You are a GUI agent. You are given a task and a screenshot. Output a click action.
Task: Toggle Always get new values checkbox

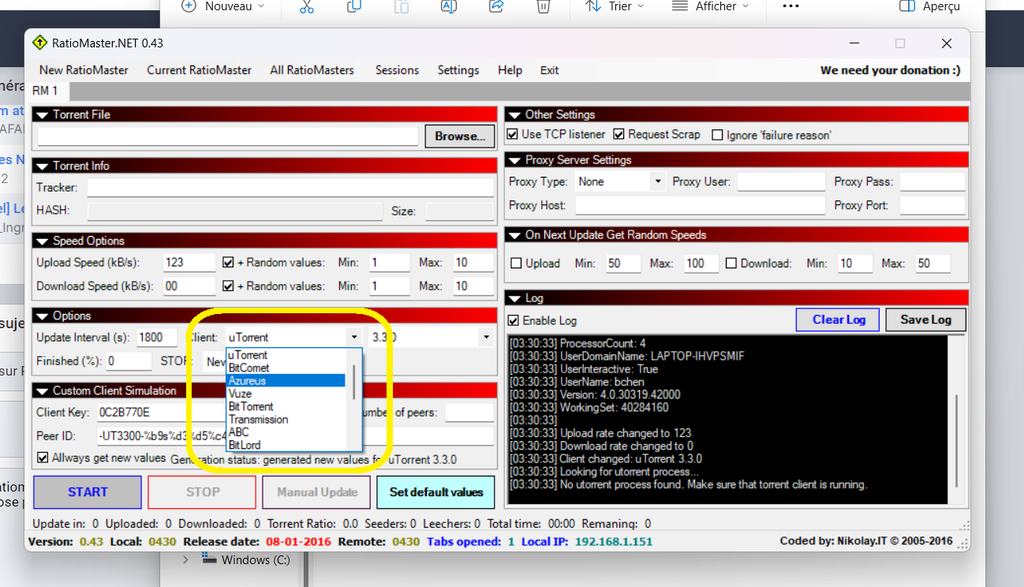tap(42, 458)
